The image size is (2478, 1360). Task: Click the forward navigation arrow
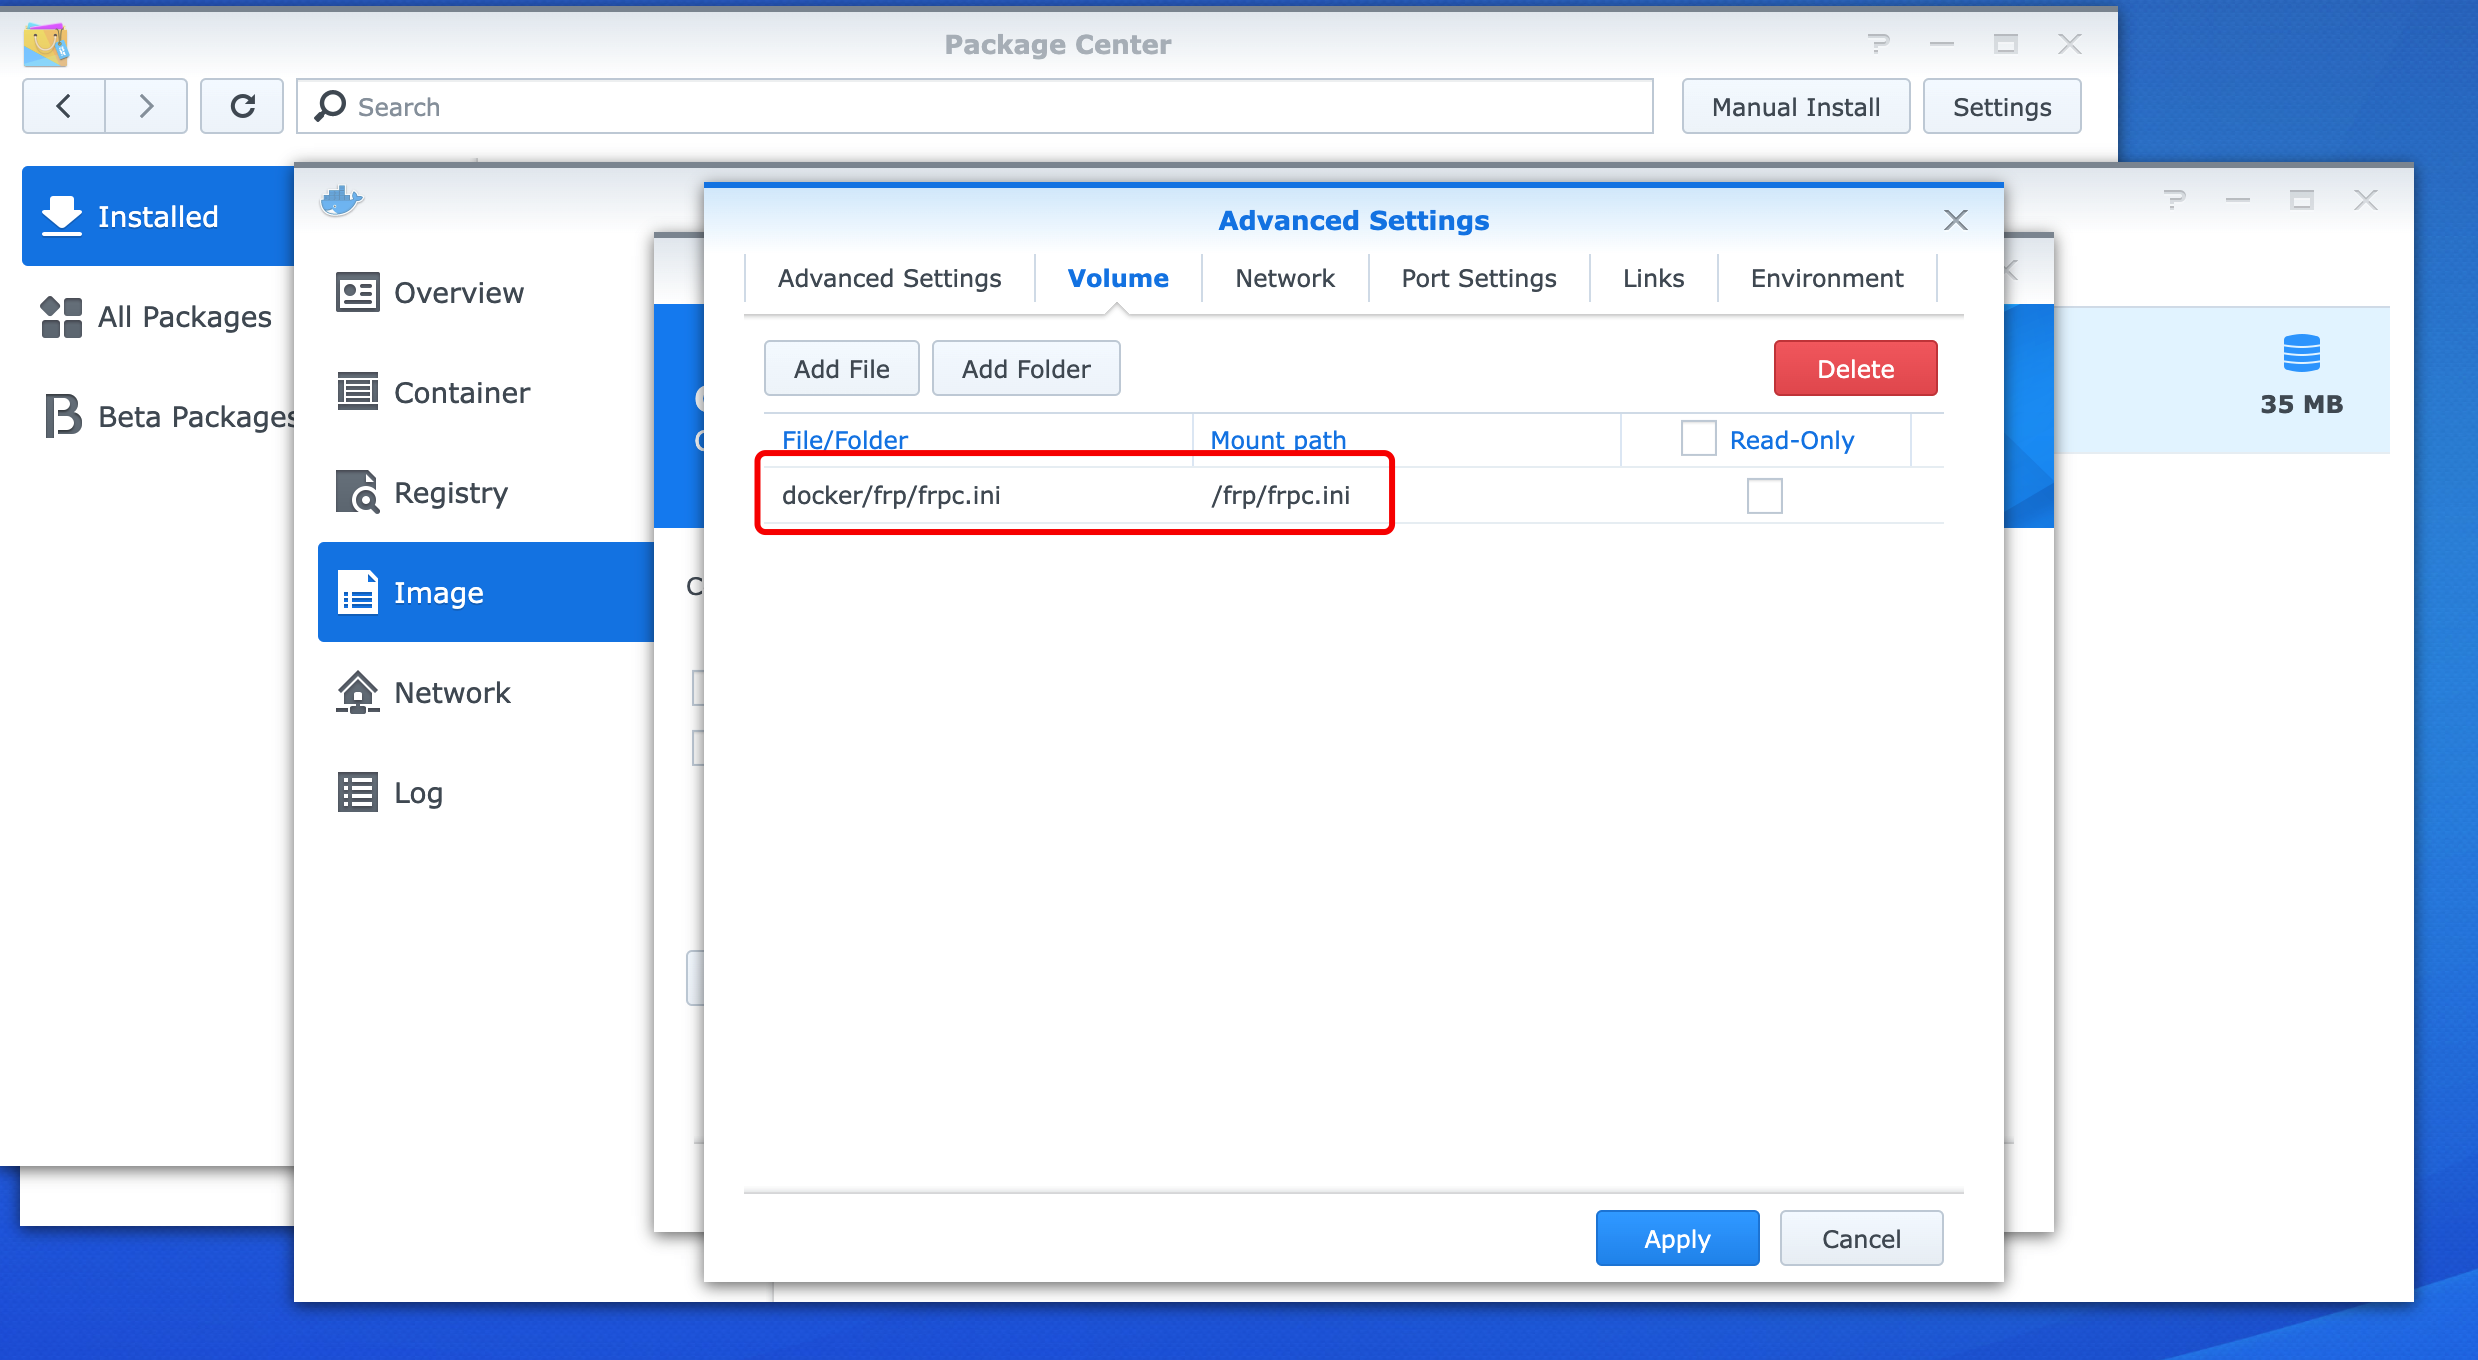[146, 106]
